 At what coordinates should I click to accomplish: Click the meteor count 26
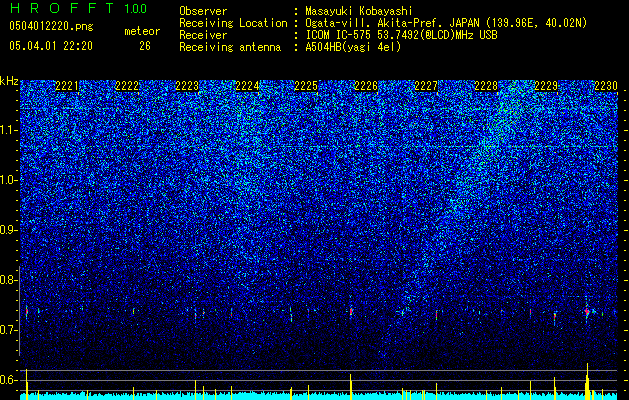145,46
